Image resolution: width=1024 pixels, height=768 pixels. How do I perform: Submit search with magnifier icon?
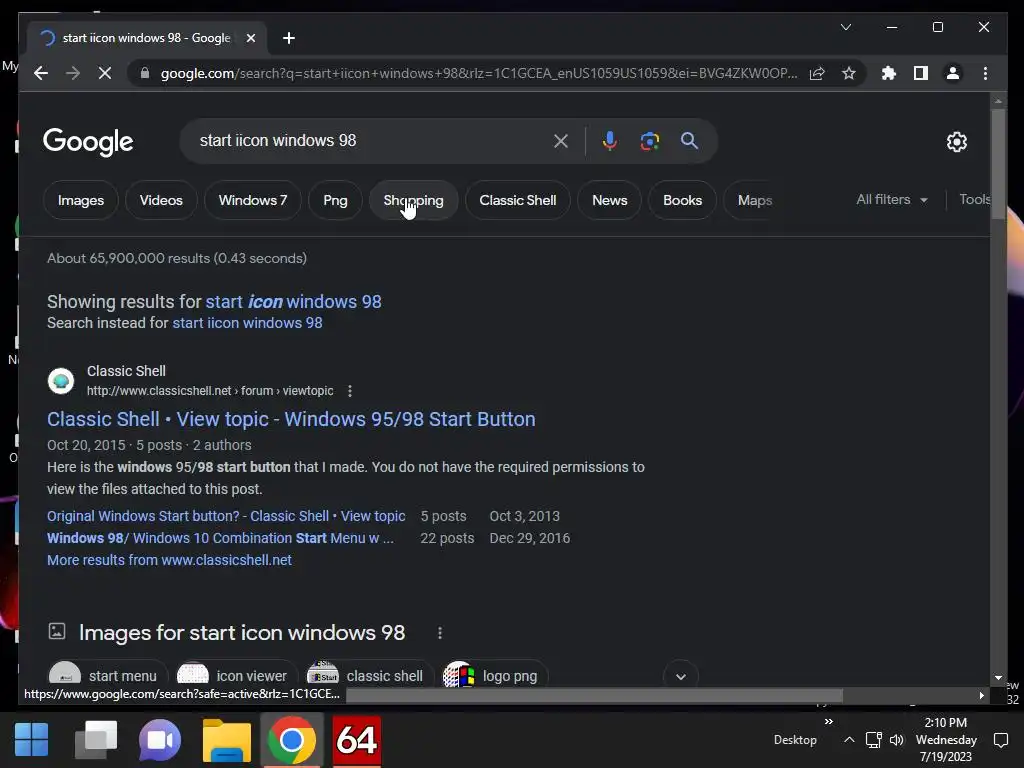[689, 140]
